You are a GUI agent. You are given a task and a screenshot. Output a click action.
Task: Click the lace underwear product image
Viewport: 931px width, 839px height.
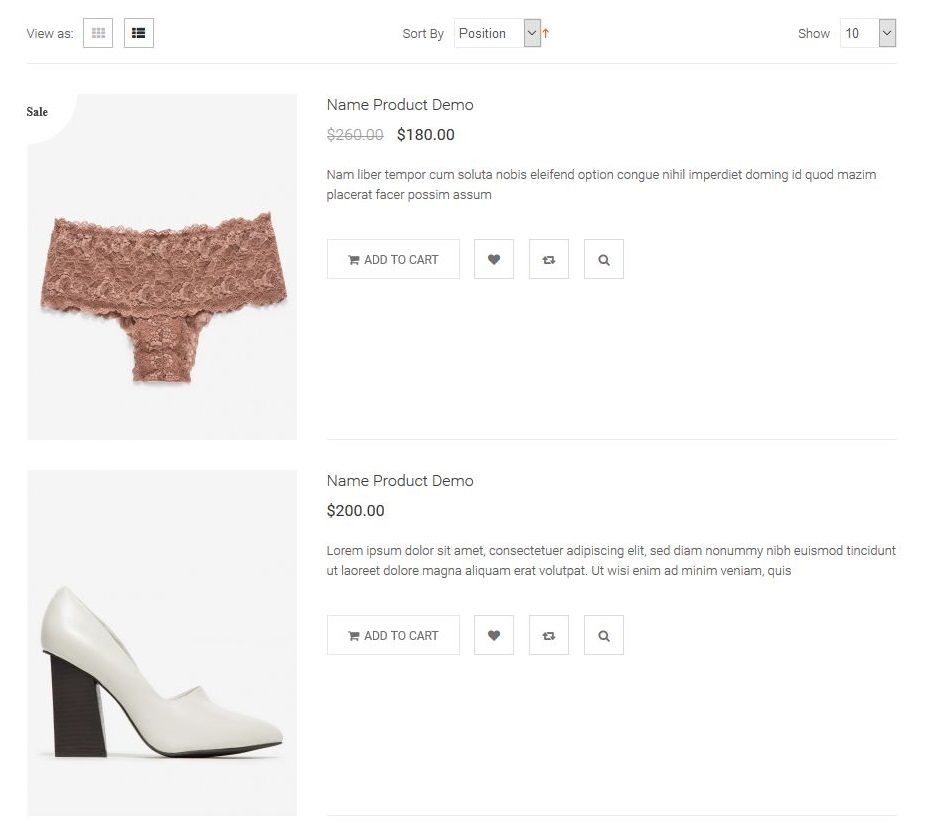(x=163, y=297)
